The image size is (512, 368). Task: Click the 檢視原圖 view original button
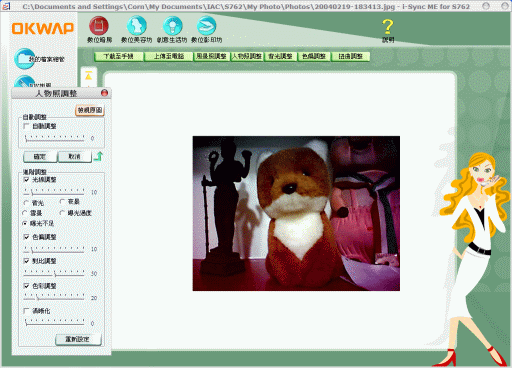click(90, 110)
